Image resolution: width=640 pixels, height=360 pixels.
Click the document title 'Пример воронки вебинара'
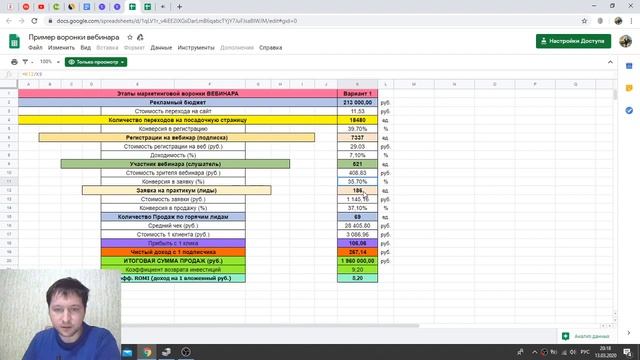pos(74,37)
